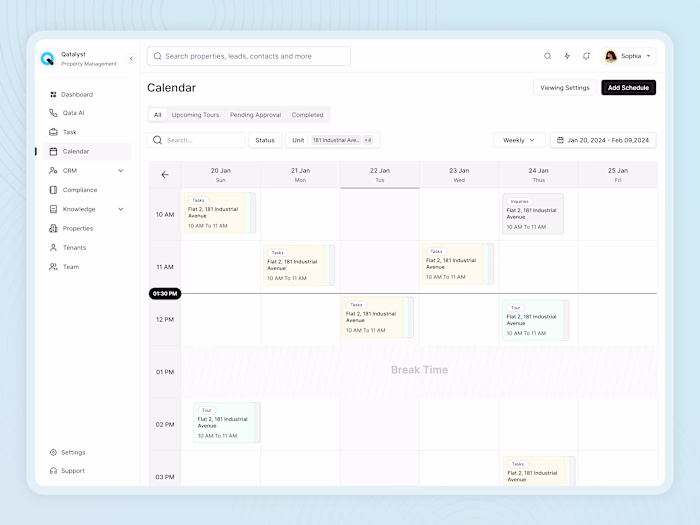
Task: Switch to Completed tab
Action: click(308, 115)
